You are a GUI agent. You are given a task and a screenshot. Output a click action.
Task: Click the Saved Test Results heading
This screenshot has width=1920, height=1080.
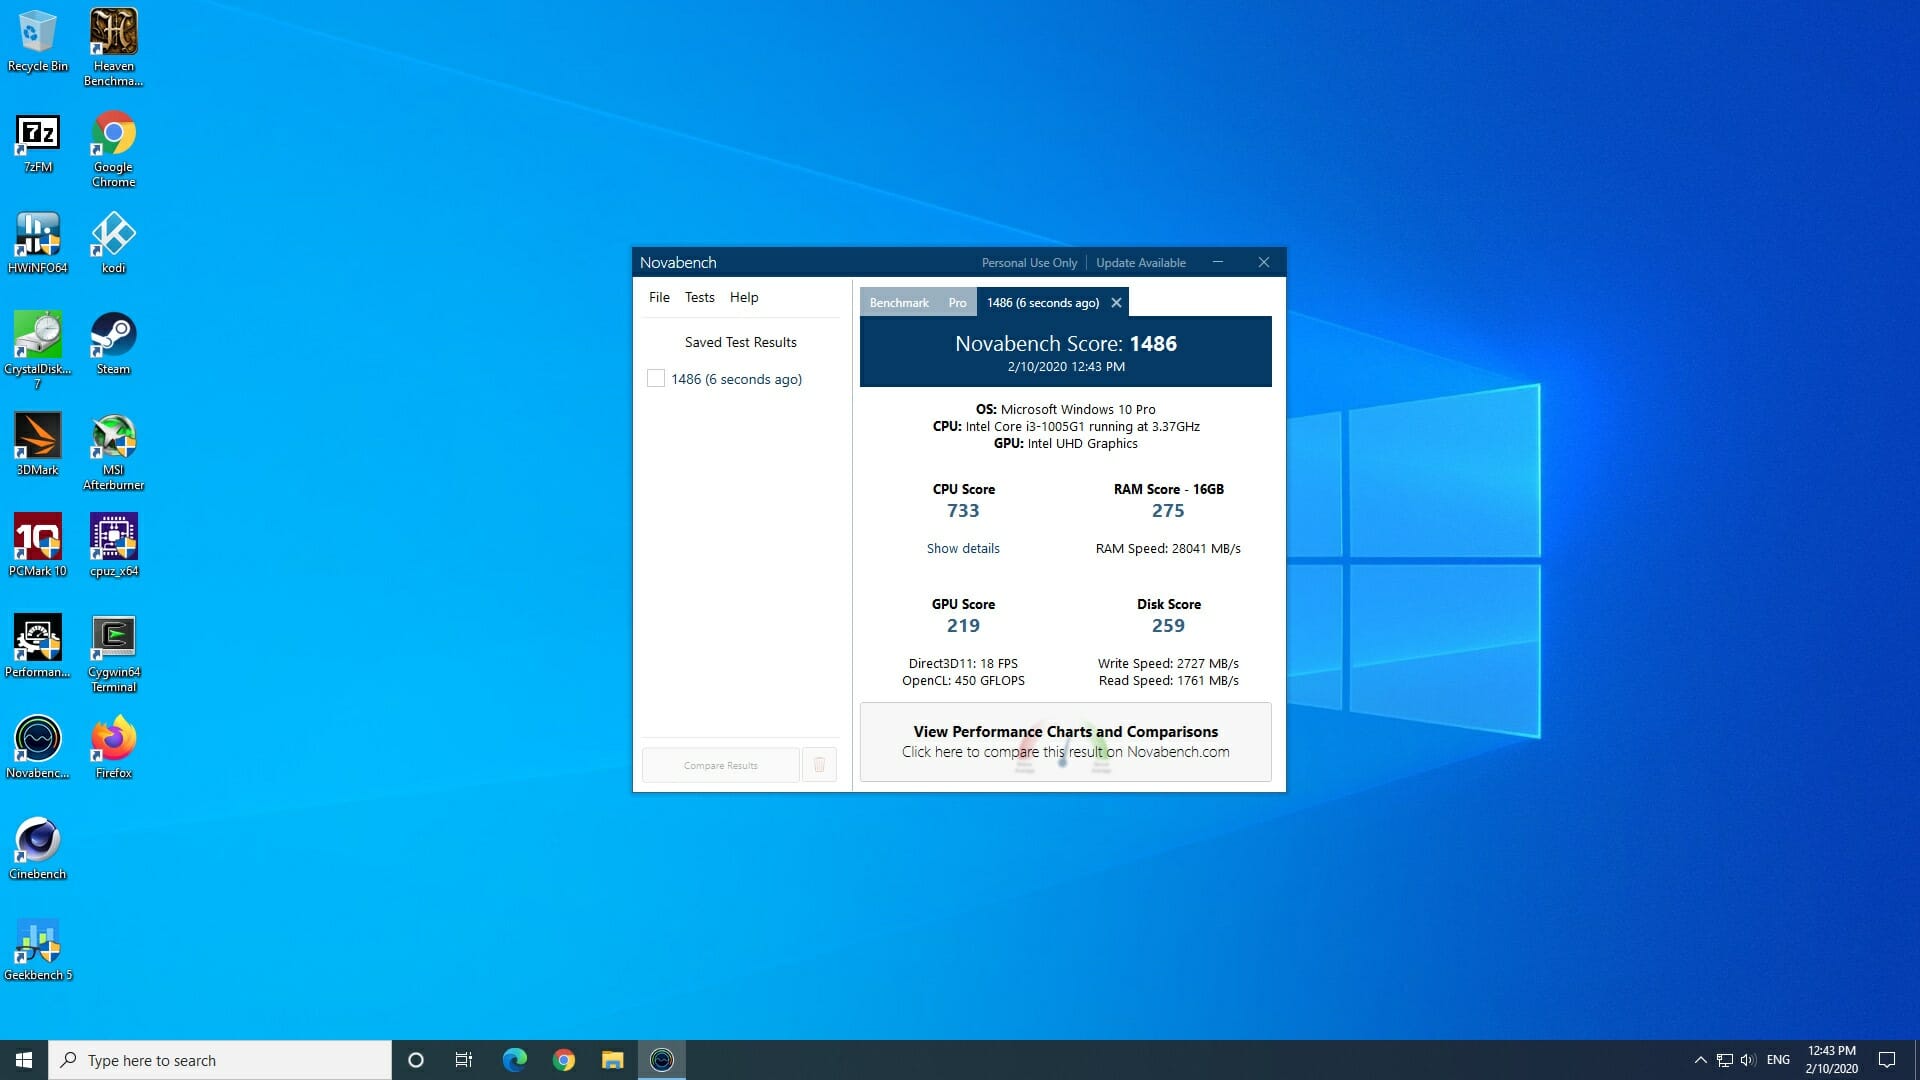(741, 342)
